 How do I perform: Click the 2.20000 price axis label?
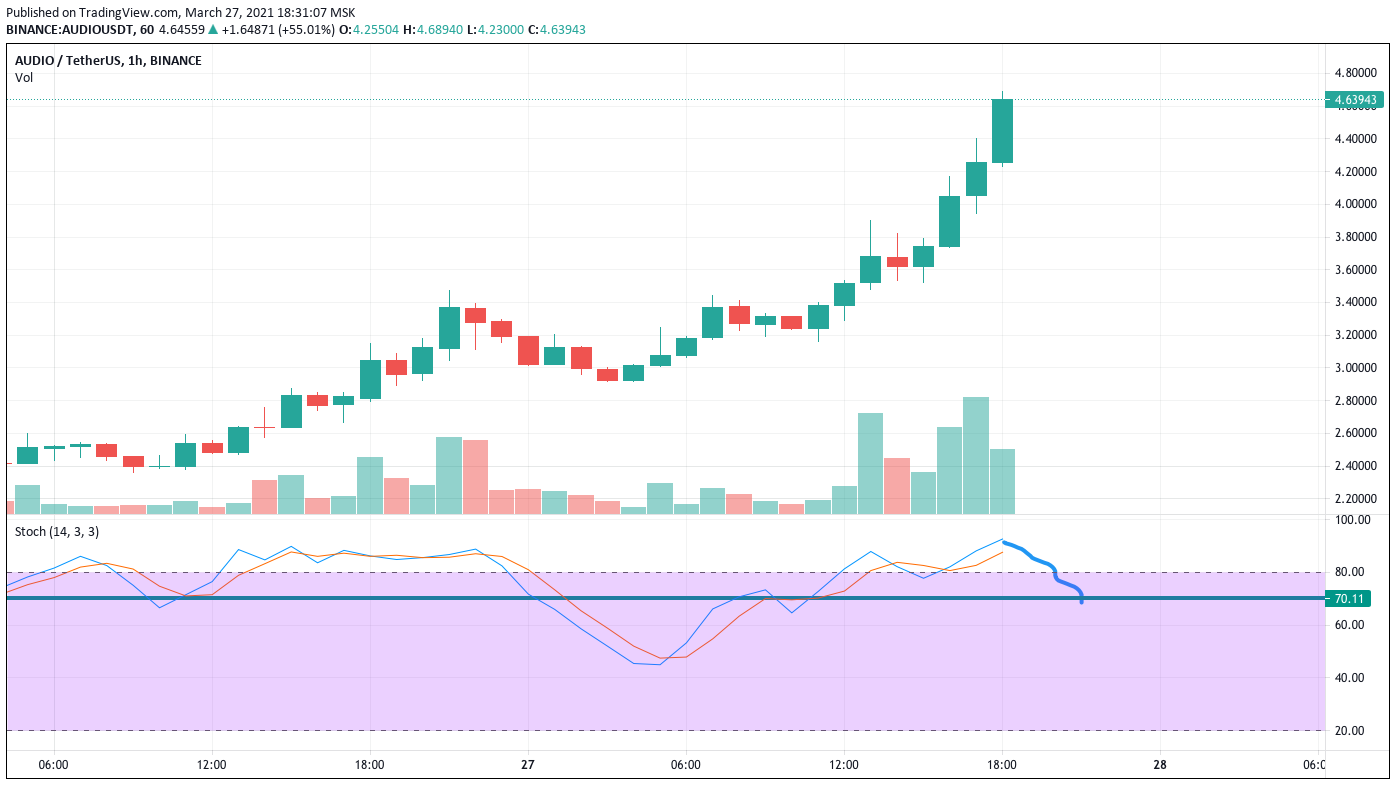(x=1355, y=499)
